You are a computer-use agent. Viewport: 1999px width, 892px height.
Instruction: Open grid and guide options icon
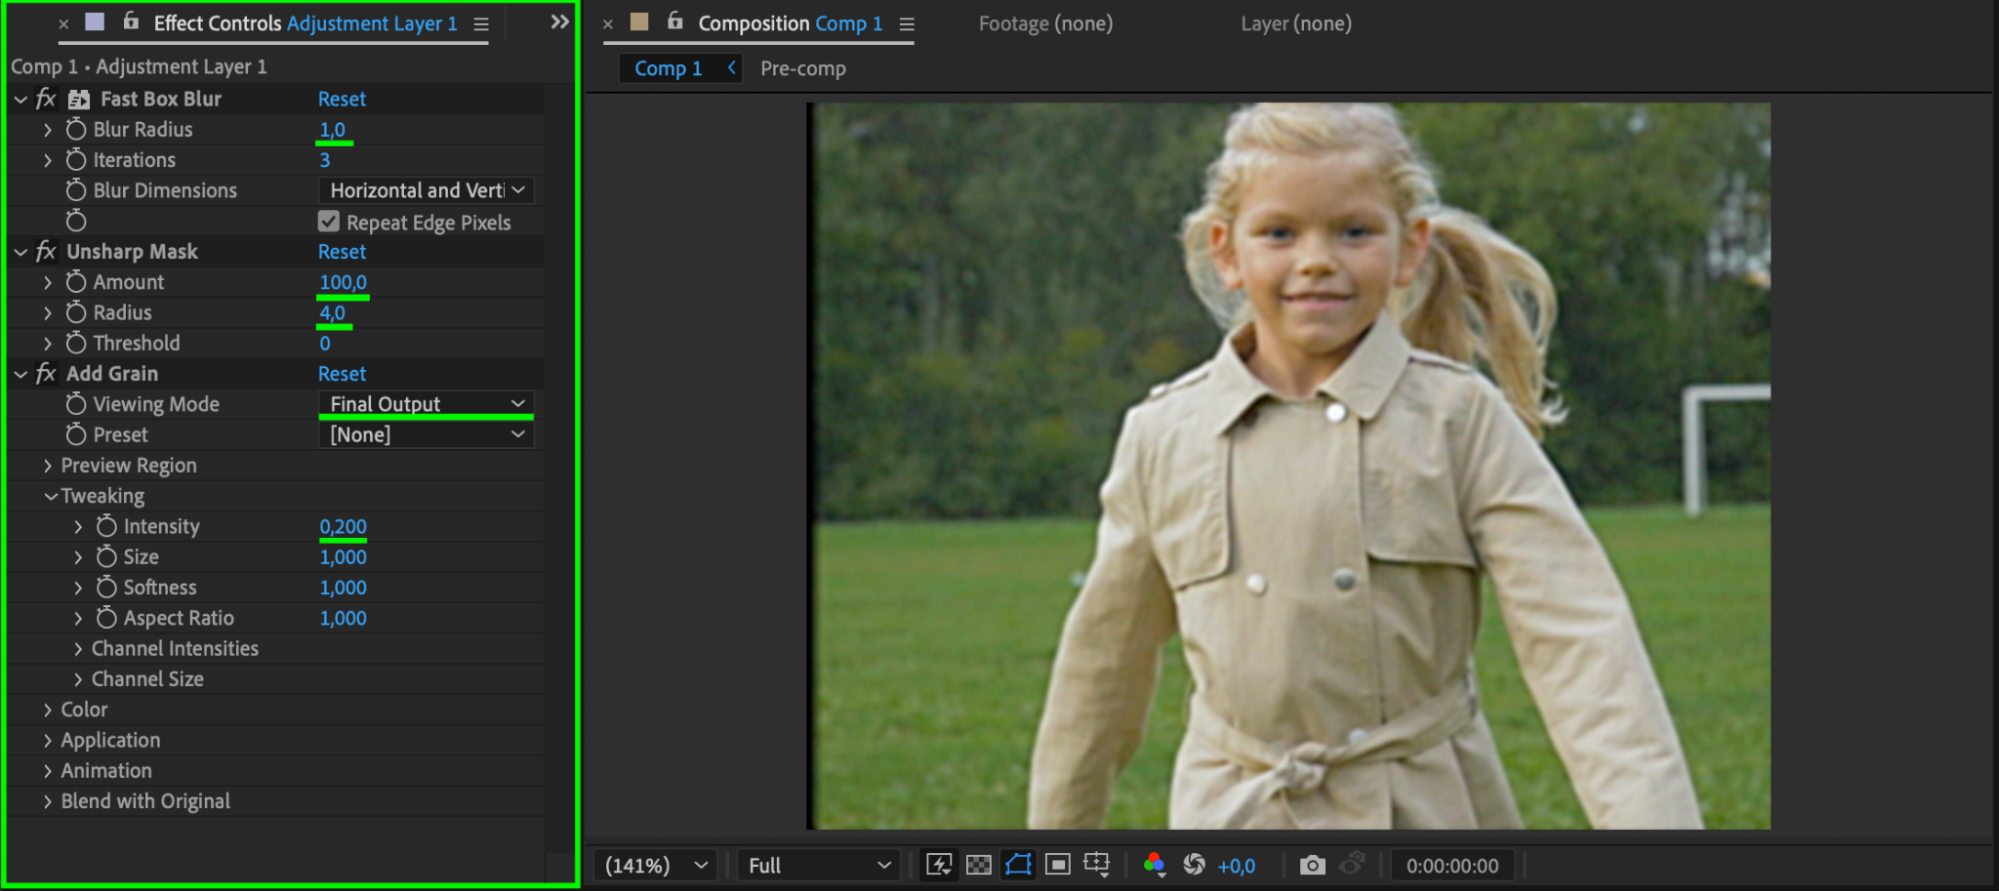pyautogui.click(x=1097, y=865)
